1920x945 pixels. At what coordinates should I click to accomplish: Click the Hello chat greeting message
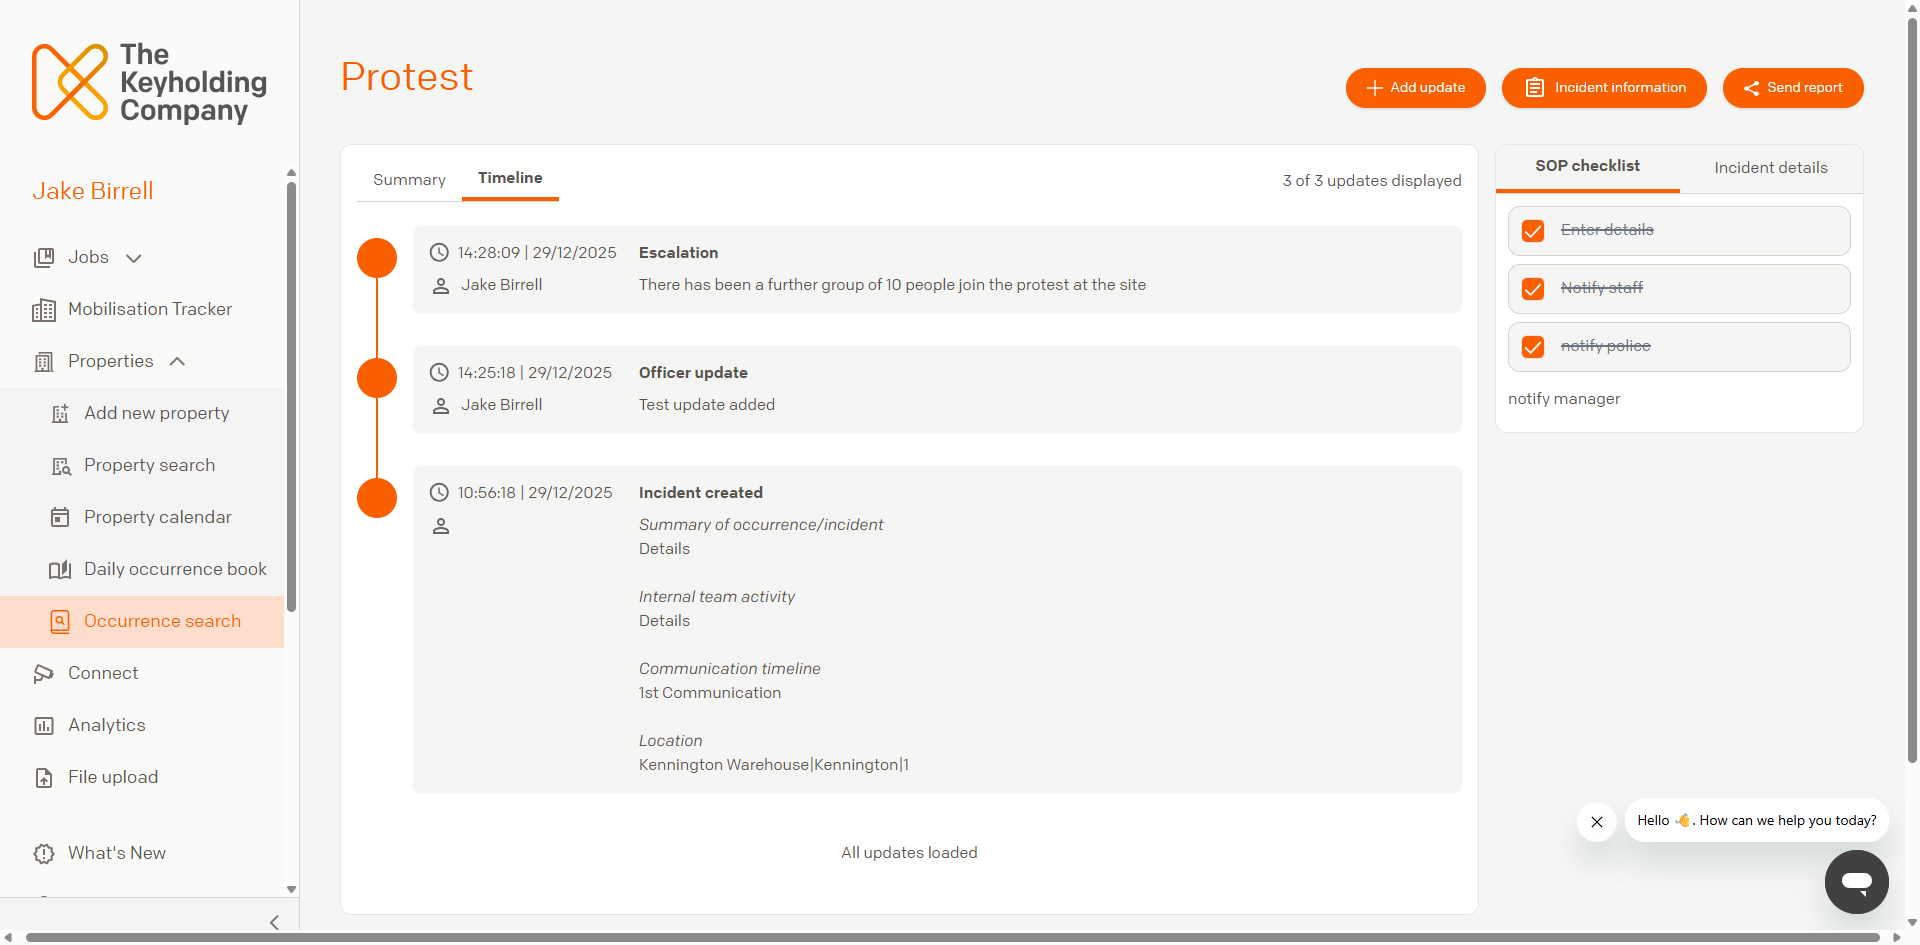point(1757,821)
